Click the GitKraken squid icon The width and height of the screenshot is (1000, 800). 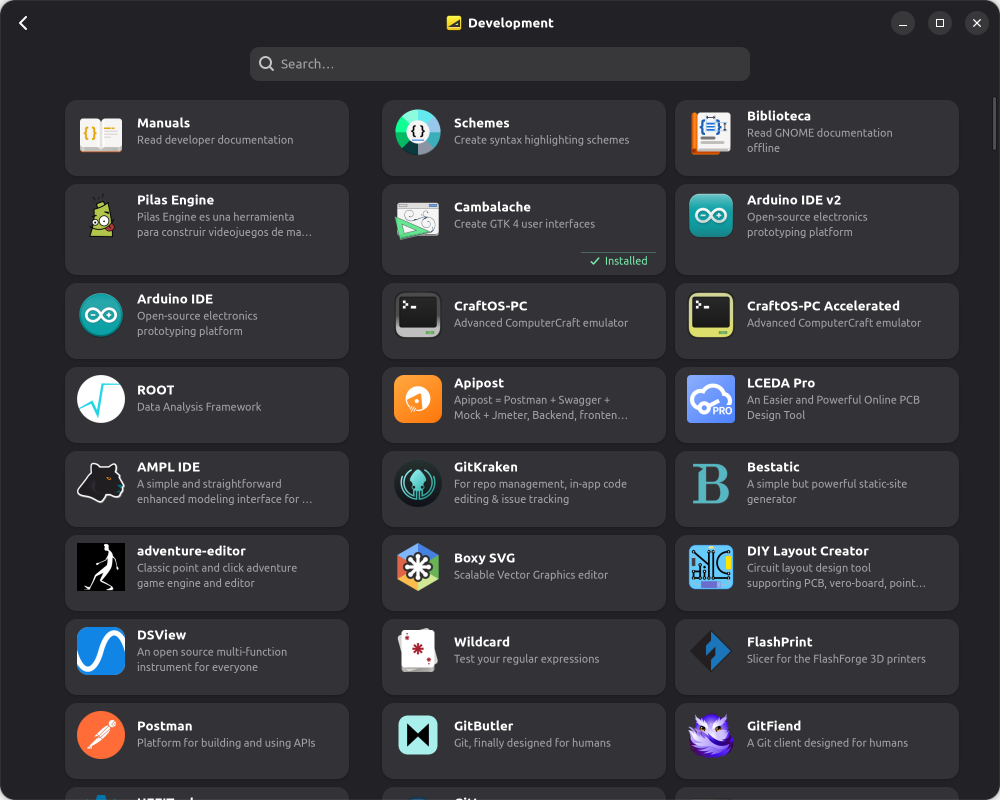[x=418, y=483]
